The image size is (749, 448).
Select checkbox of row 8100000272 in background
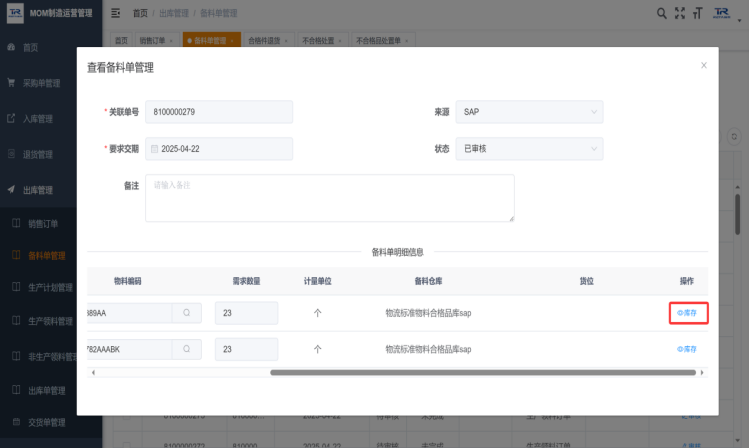126,445
